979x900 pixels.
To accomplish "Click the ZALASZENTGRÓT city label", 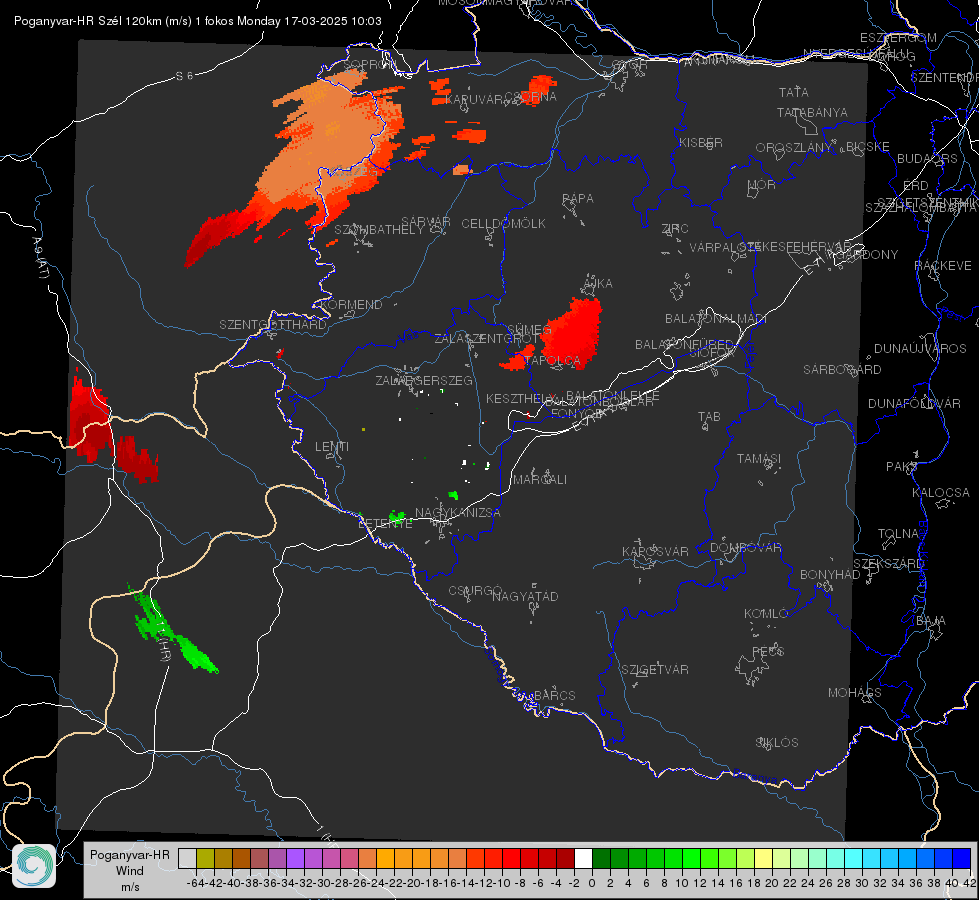I will [x=487, y=339].
